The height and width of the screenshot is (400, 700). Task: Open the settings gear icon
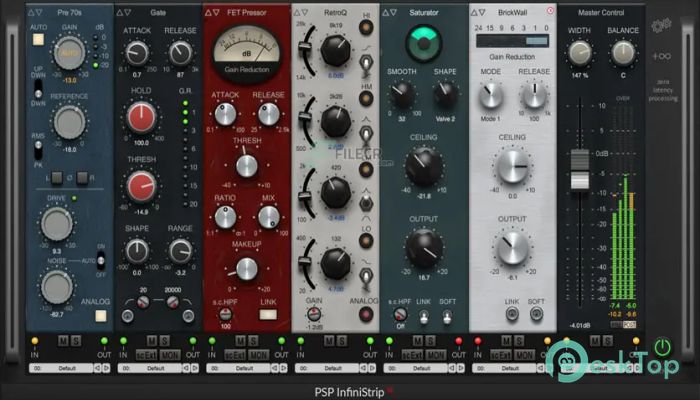coord(661,26)
